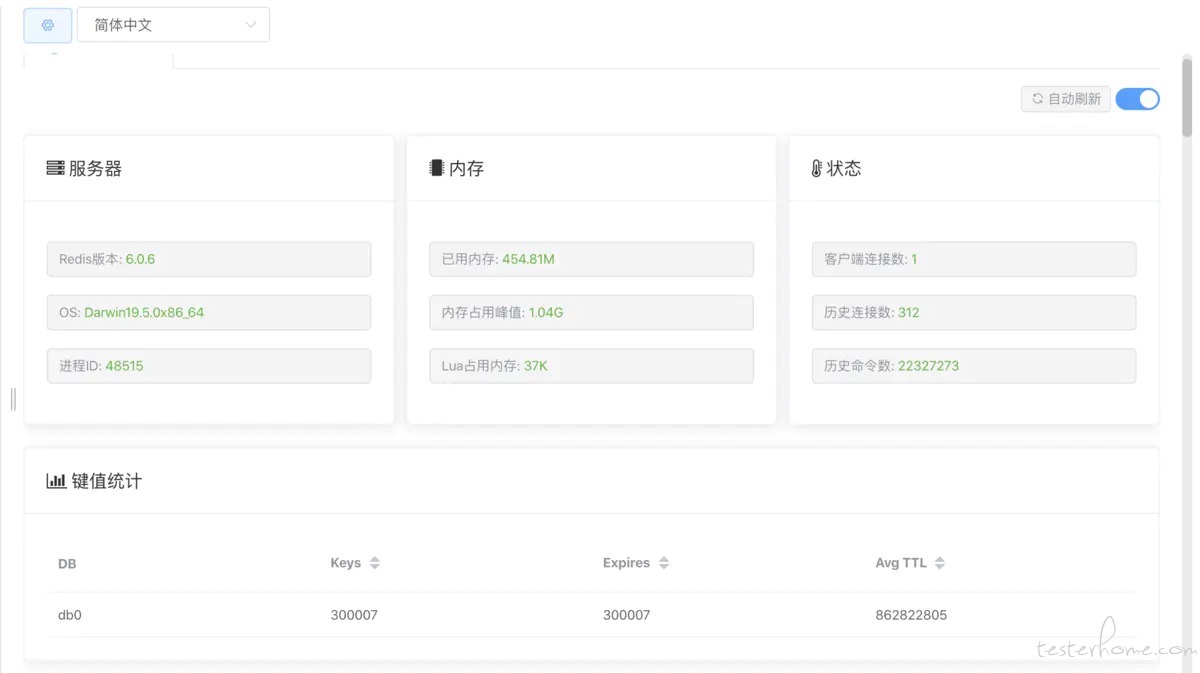Screen dimensions: 1200x673
Task: Click the OS Darwin19.5.0x86_64 field
Action: 209,312
